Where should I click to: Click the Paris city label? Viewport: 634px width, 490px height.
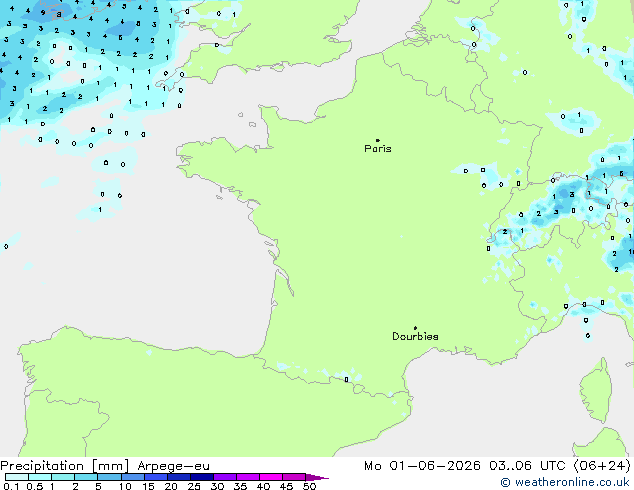coord(378,149)
